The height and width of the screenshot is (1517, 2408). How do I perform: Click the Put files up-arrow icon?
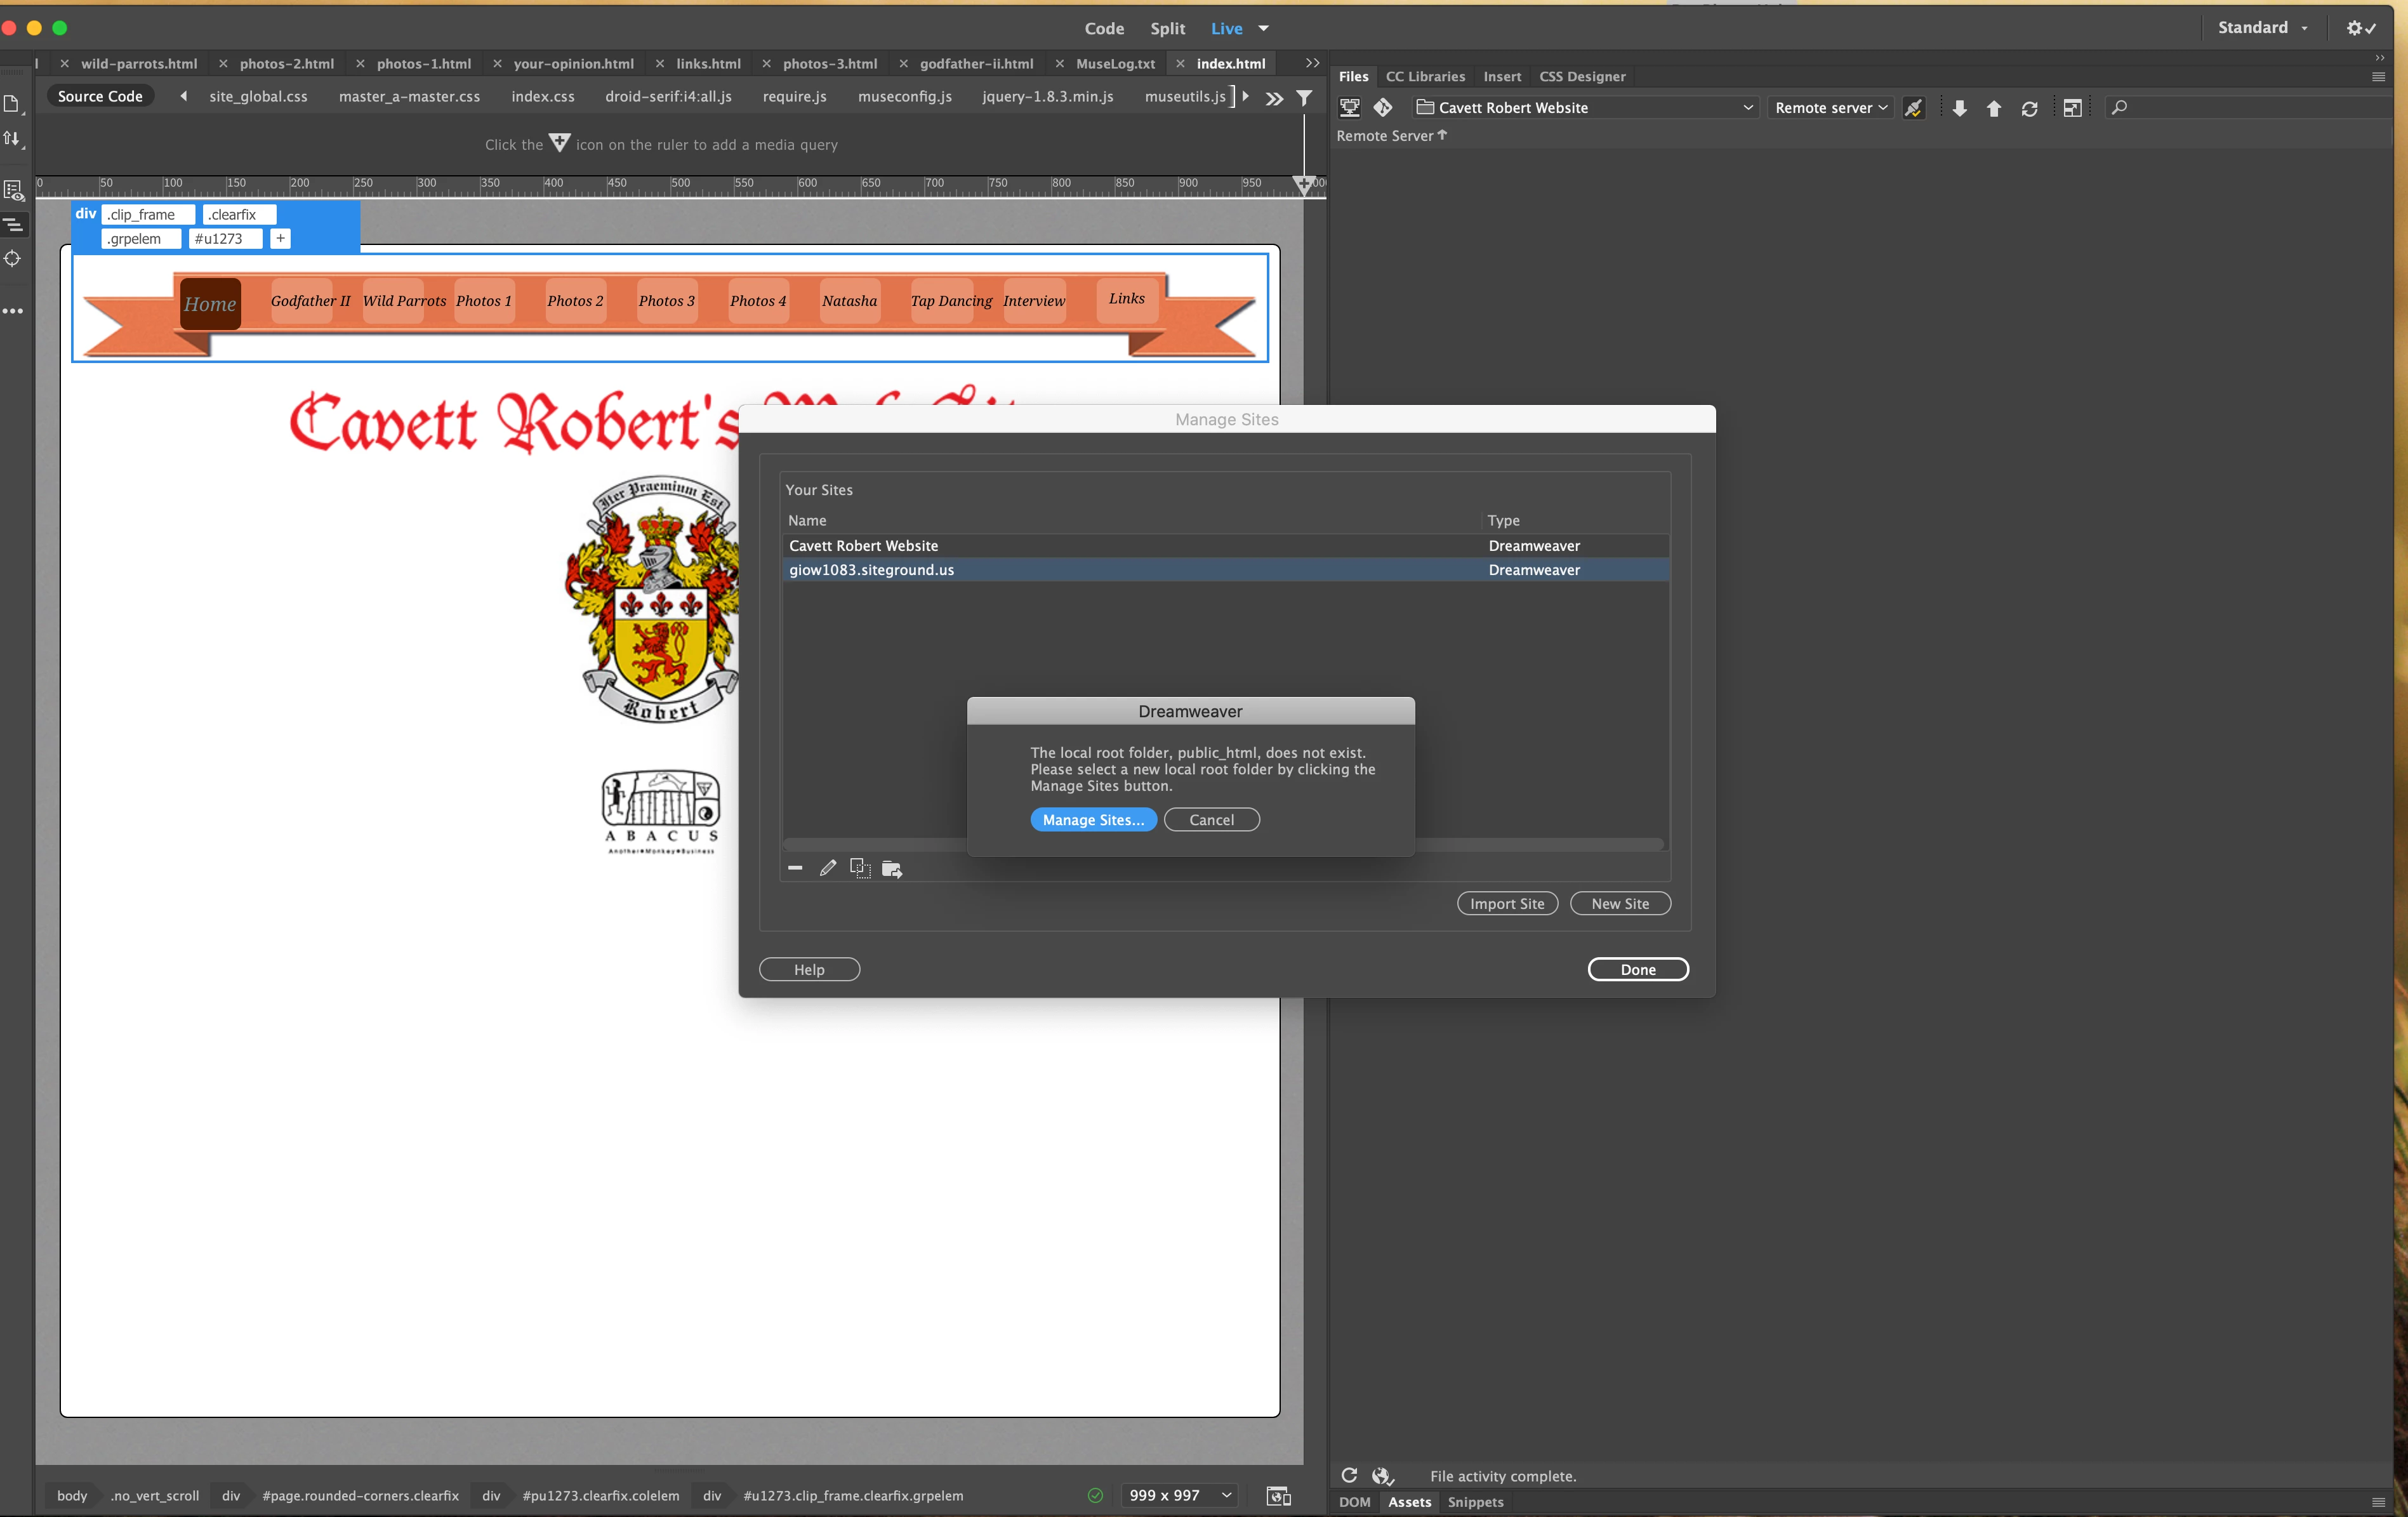(1993, 108)
